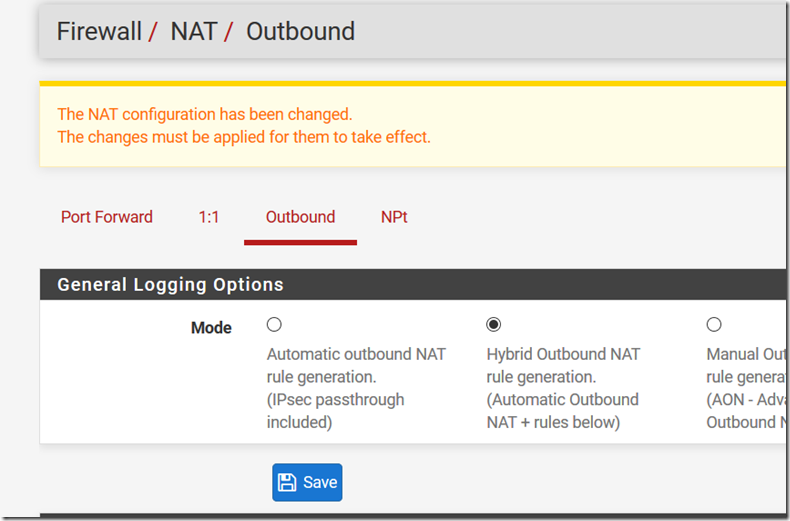Click the General Logging Options header
This screenshot has height=521, width=790.
pyautogui.click(x=170, y=285)
